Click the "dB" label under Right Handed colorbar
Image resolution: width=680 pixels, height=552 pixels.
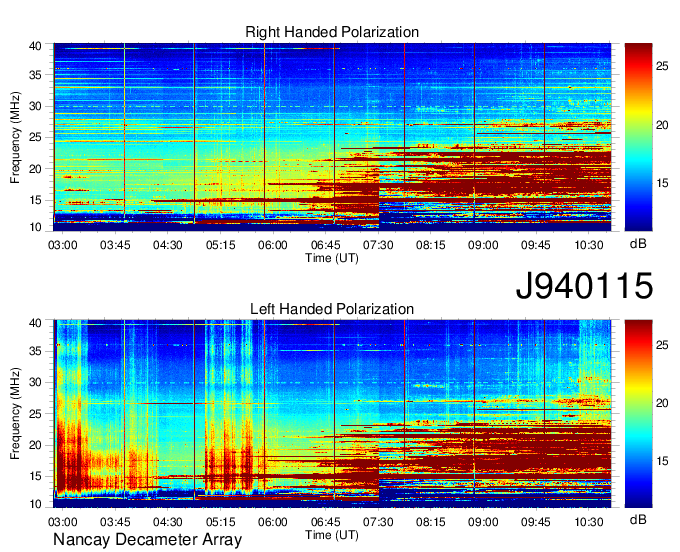tap(638, 244)
